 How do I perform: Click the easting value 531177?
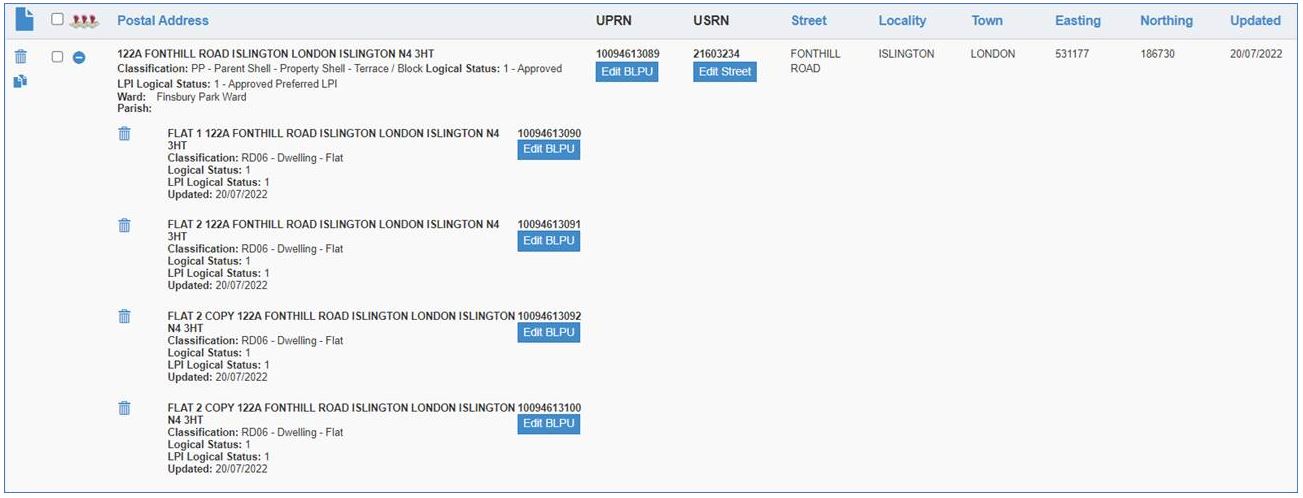coord(1071,54)
